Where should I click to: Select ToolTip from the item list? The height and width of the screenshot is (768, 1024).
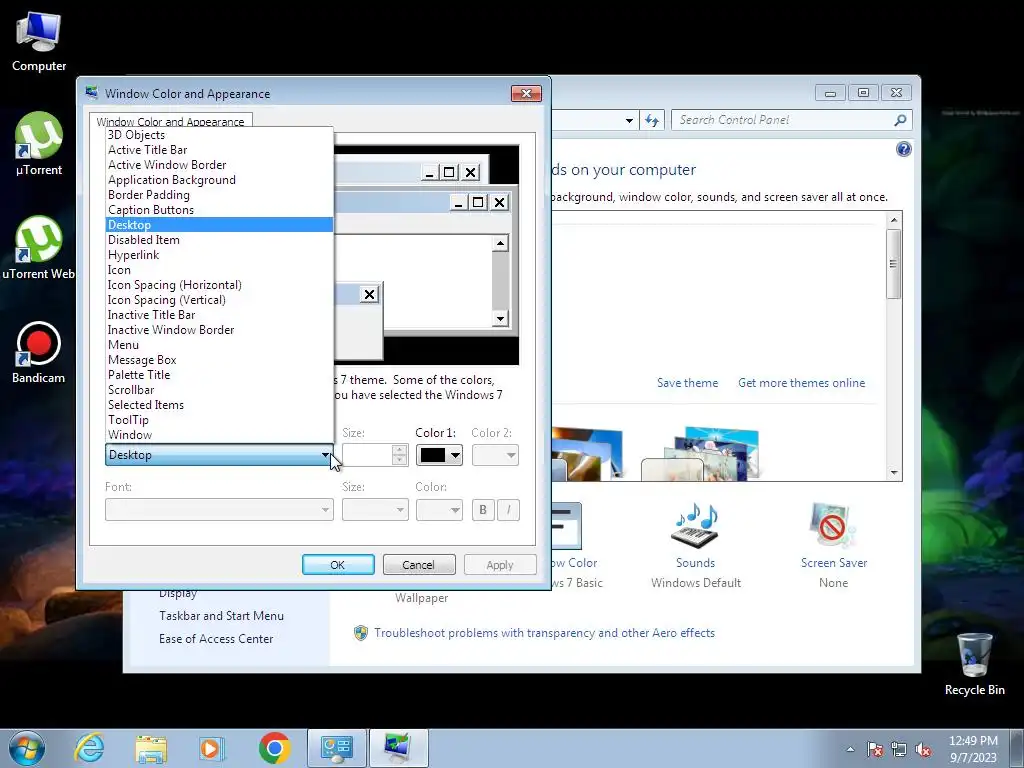coord(219,420)
